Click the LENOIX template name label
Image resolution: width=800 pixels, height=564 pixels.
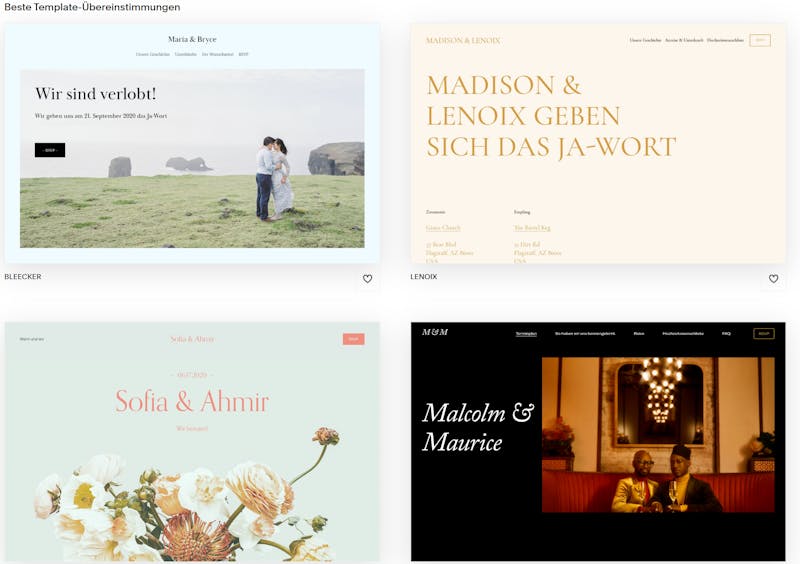coord(424,277)
